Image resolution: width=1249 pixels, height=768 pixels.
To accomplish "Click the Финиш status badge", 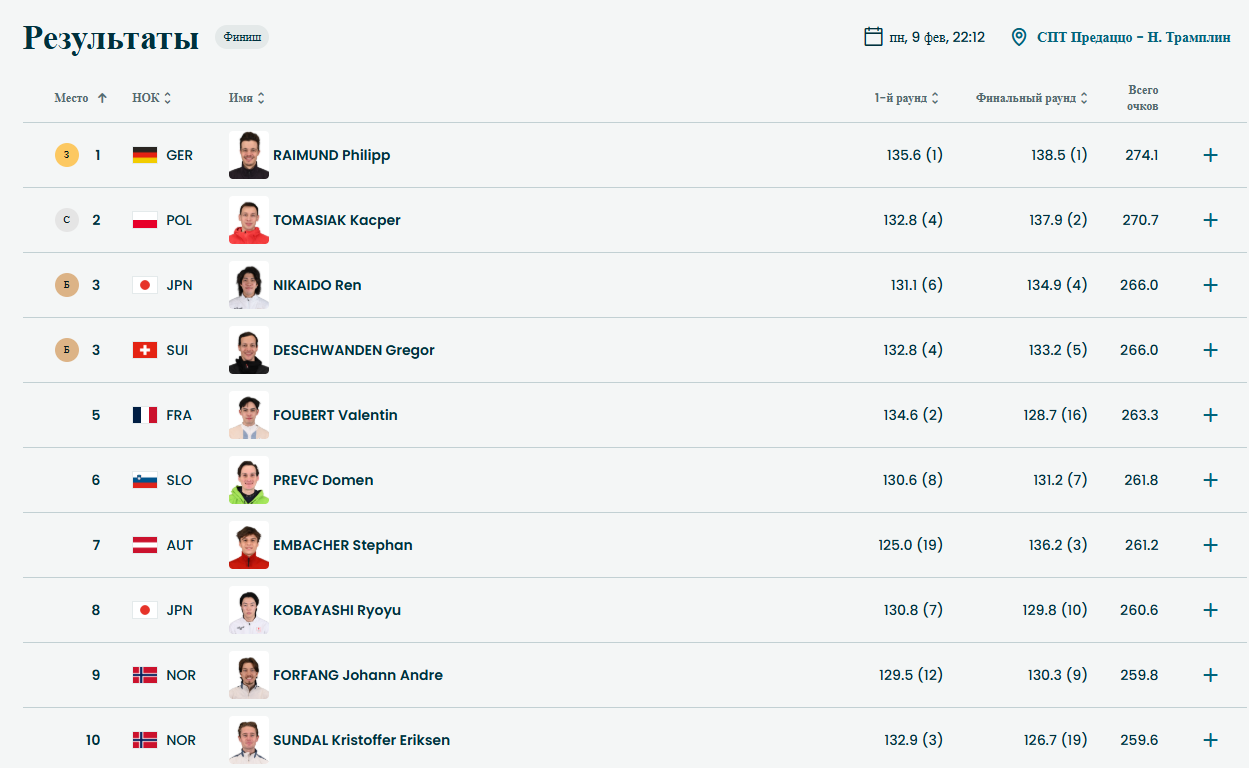I will pos(242,37).
